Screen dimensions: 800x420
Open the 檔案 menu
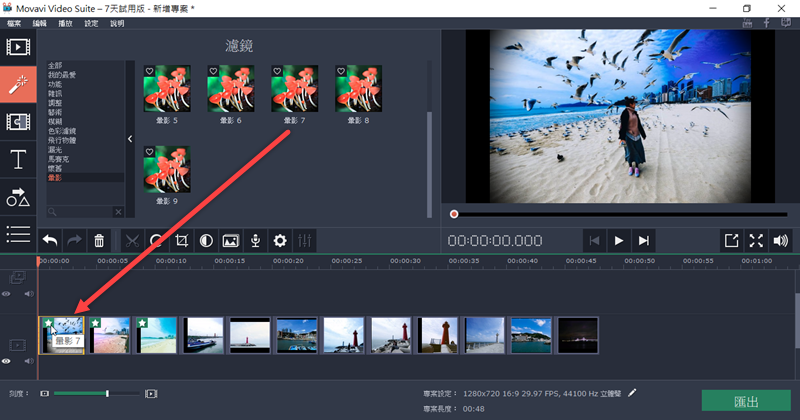click(x=15, y=22)
